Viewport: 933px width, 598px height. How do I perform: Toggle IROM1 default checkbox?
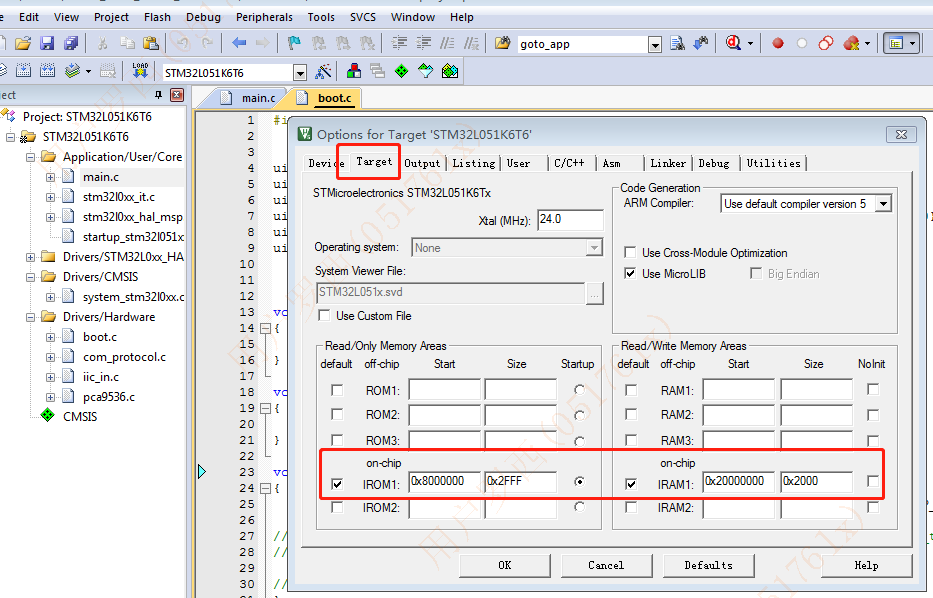(337, 484)
